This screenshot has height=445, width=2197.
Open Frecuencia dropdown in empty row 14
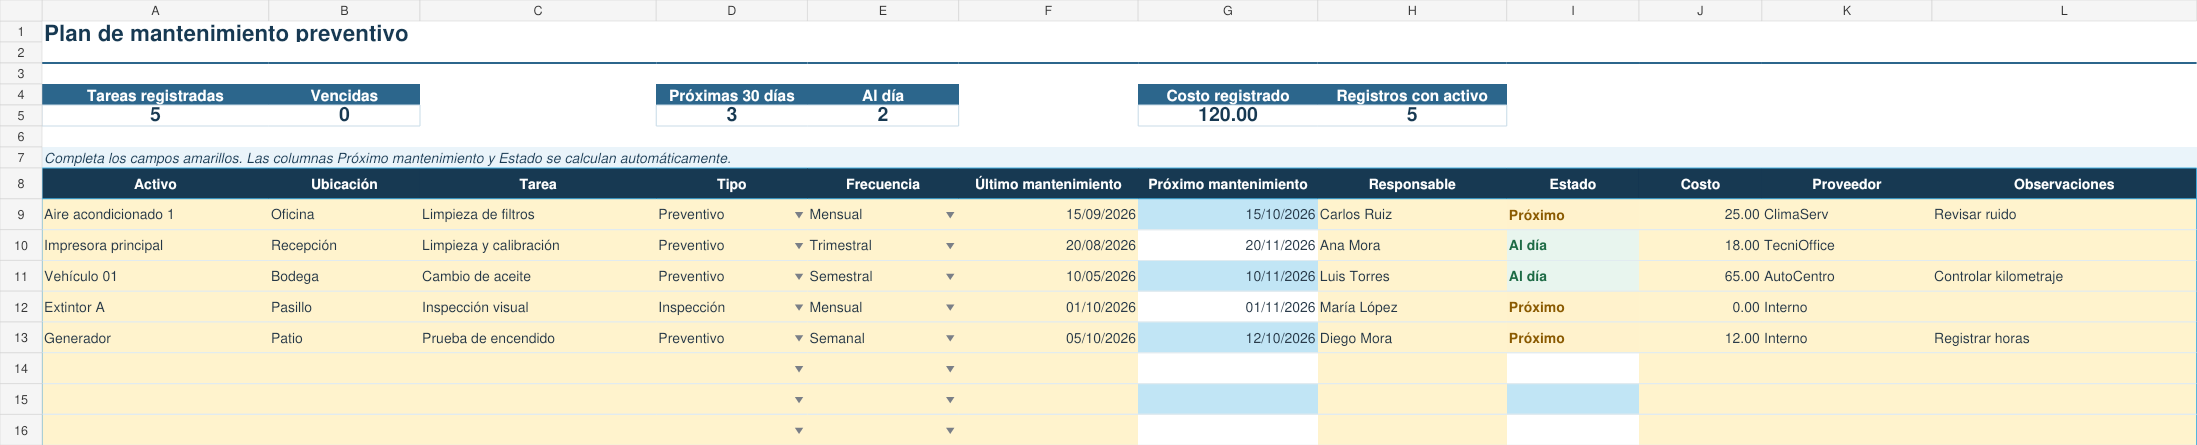click(x=950, y=370)
